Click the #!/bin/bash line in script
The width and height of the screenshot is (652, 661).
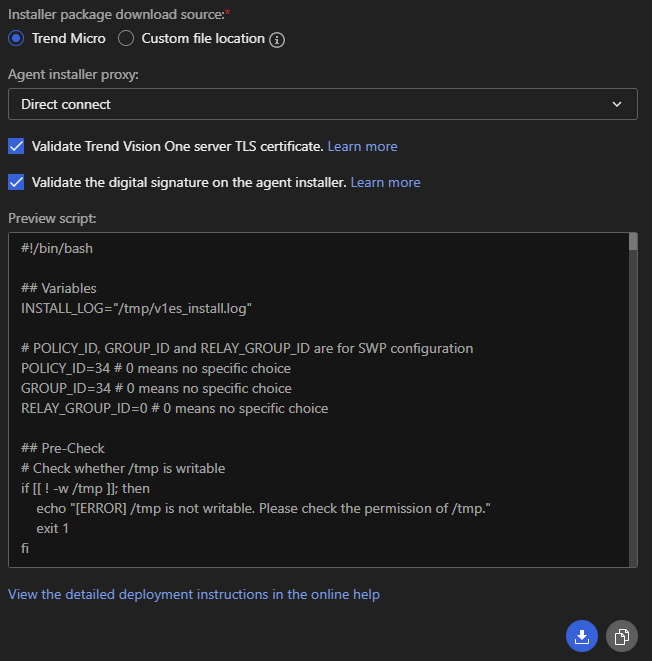click(57, 248)
